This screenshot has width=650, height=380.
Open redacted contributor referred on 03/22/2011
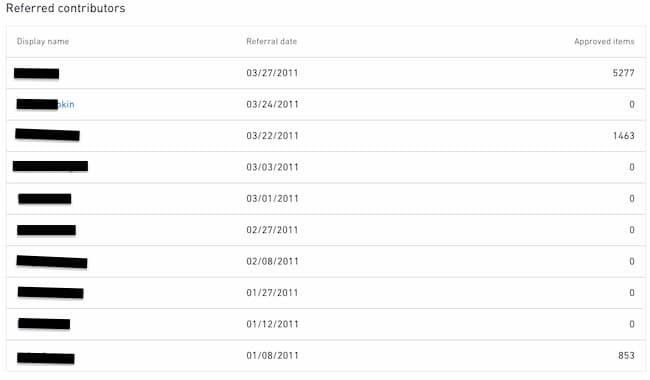click(47, 135)
